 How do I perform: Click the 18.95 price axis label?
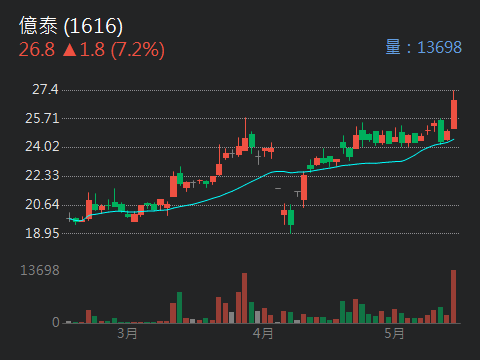tap(42, 233)
